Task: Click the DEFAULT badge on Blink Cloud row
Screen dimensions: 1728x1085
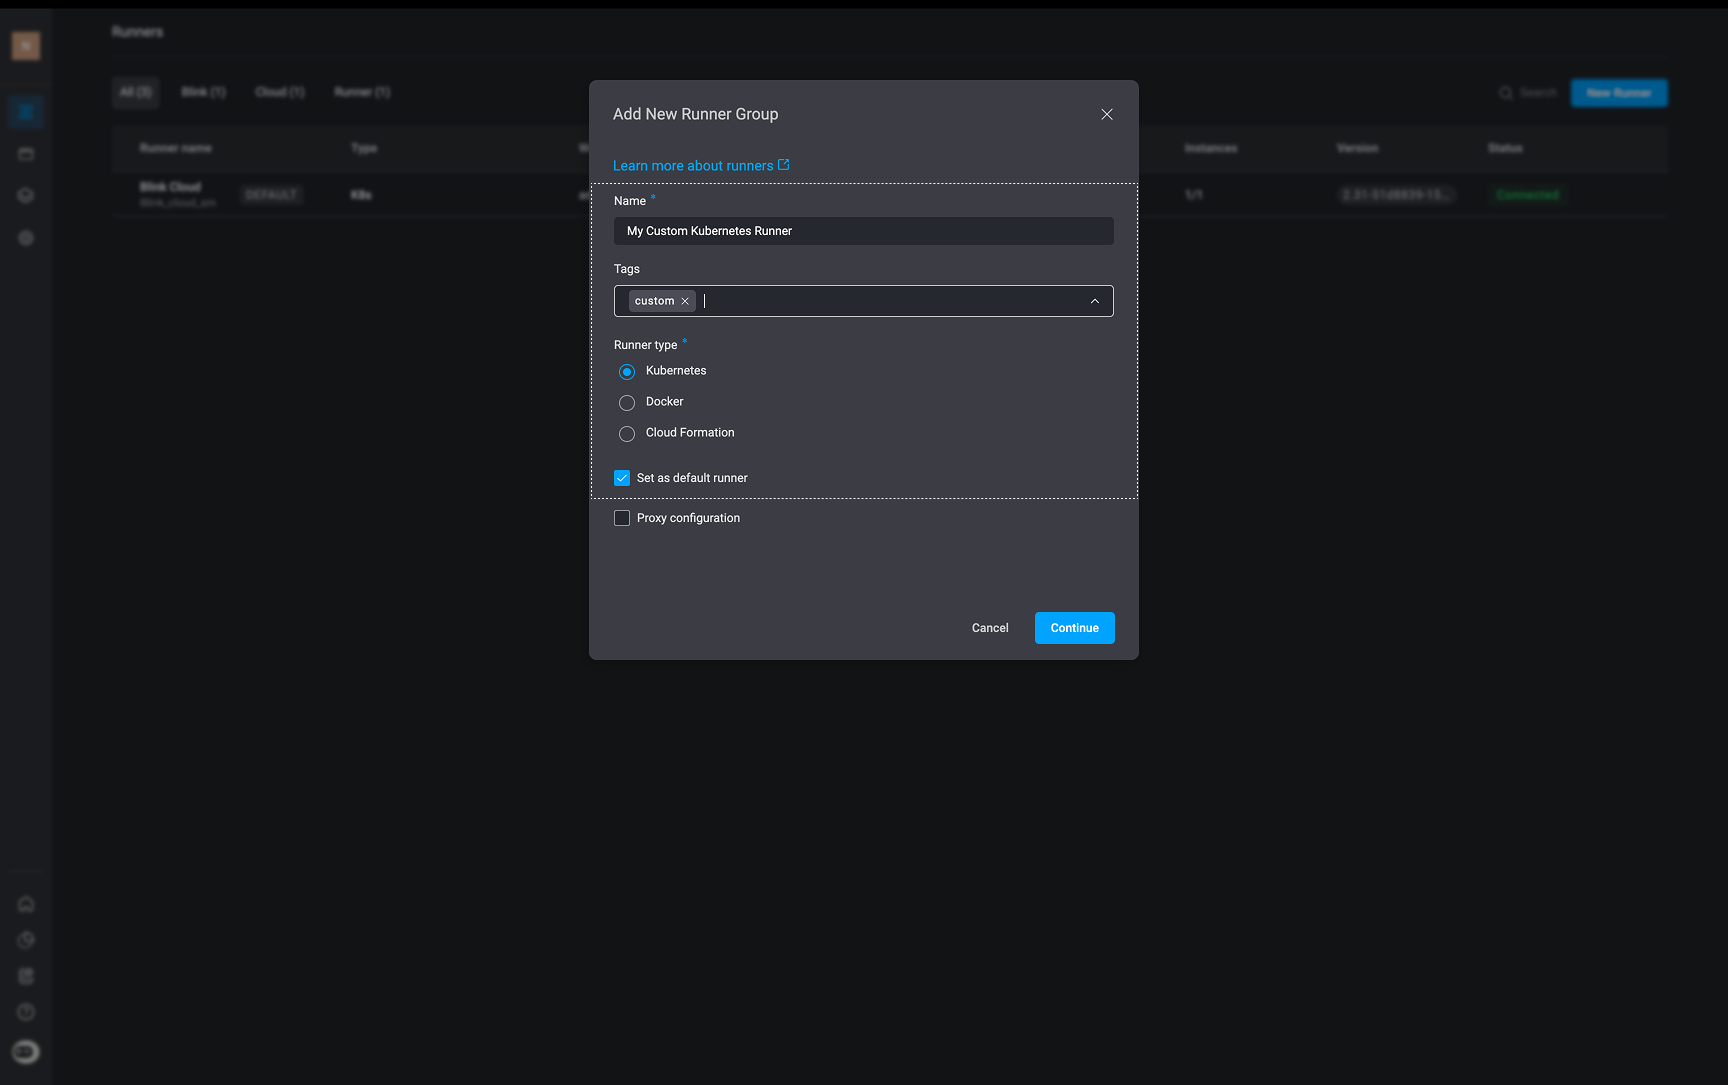Action: tap(272, 195)
